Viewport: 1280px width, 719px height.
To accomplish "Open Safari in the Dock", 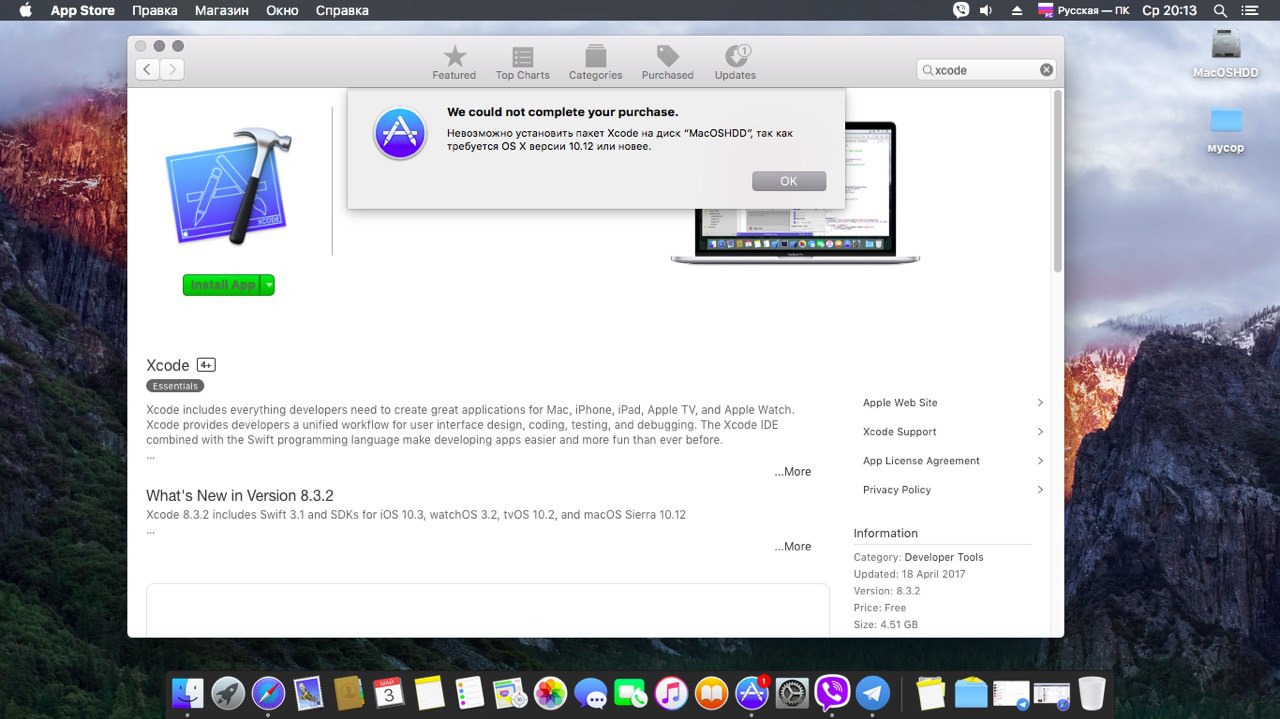I will pyautogui.click(x=268, y=693).
